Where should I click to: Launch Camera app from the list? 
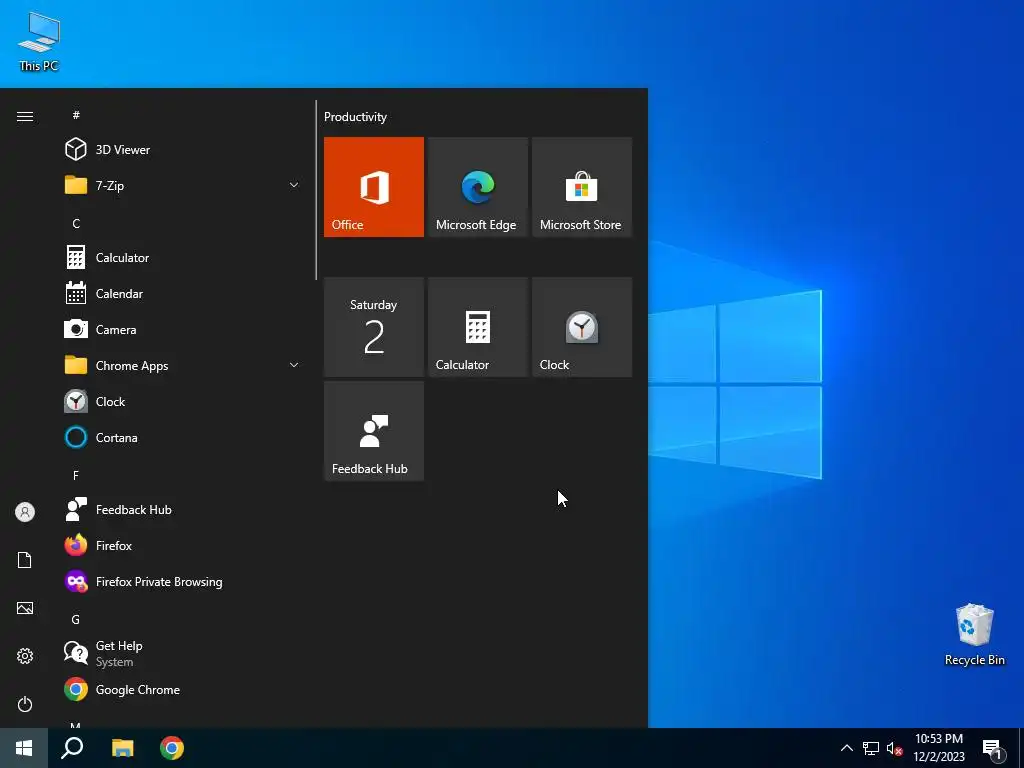[182, 330]
